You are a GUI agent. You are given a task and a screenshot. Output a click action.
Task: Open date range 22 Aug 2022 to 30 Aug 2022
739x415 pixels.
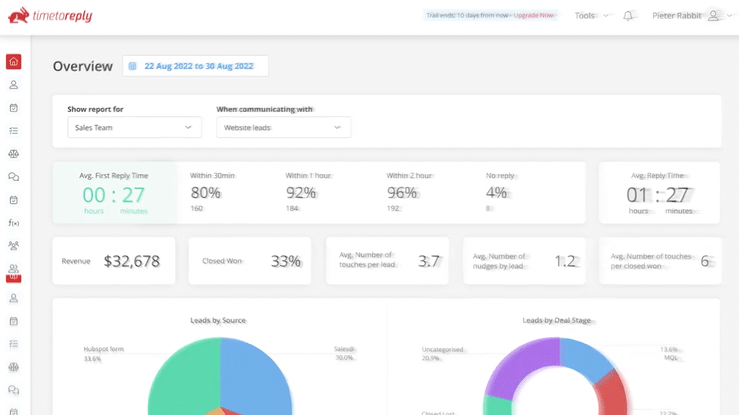(x=196, y=66)
